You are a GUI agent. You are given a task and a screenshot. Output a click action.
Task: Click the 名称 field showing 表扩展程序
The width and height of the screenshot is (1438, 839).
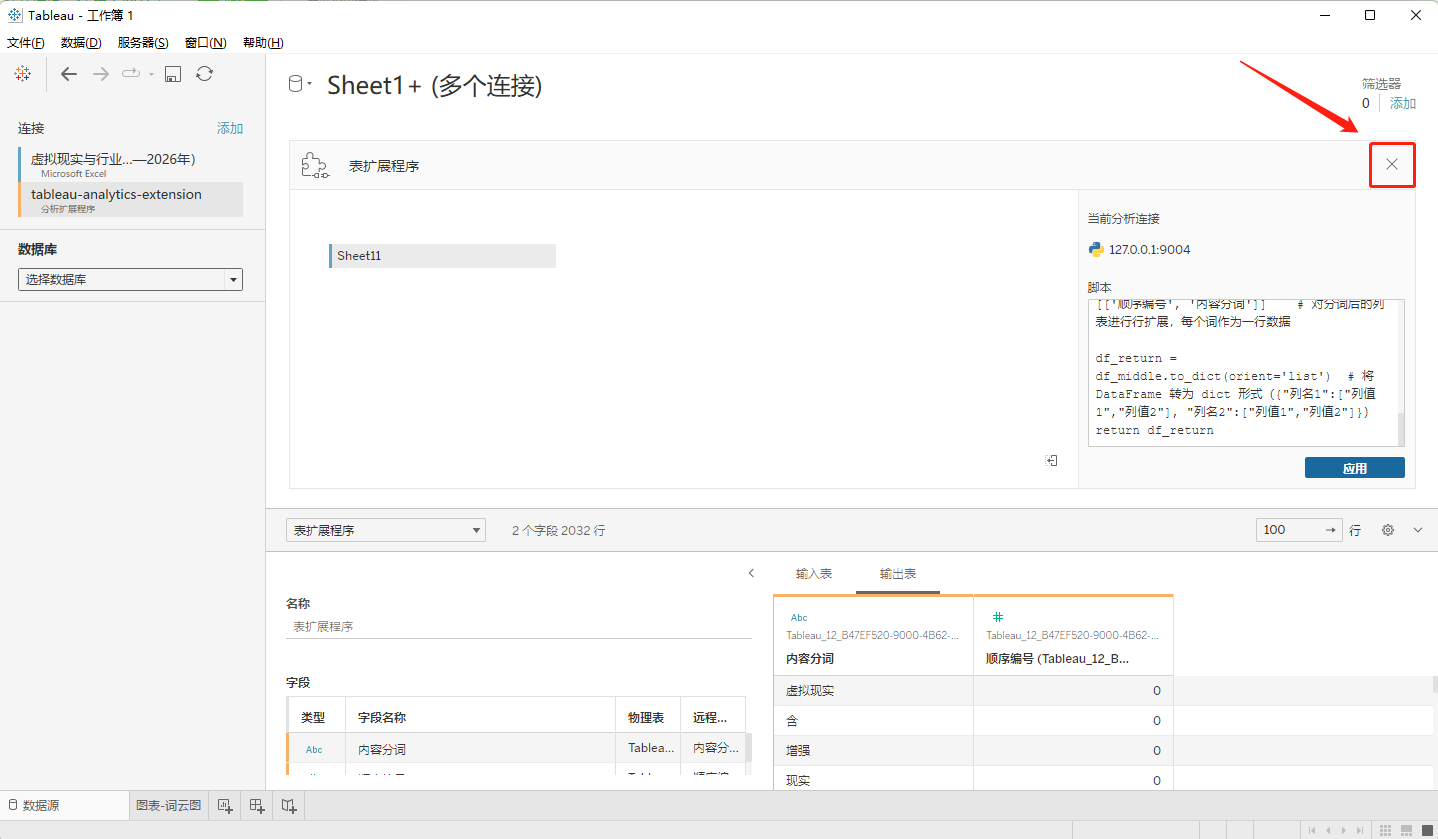518,627
